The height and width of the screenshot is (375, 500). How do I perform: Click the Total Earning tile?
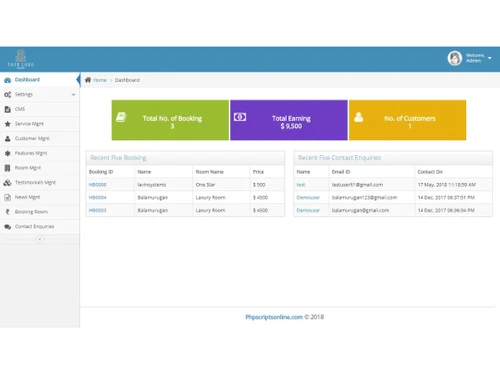(289, 120)
